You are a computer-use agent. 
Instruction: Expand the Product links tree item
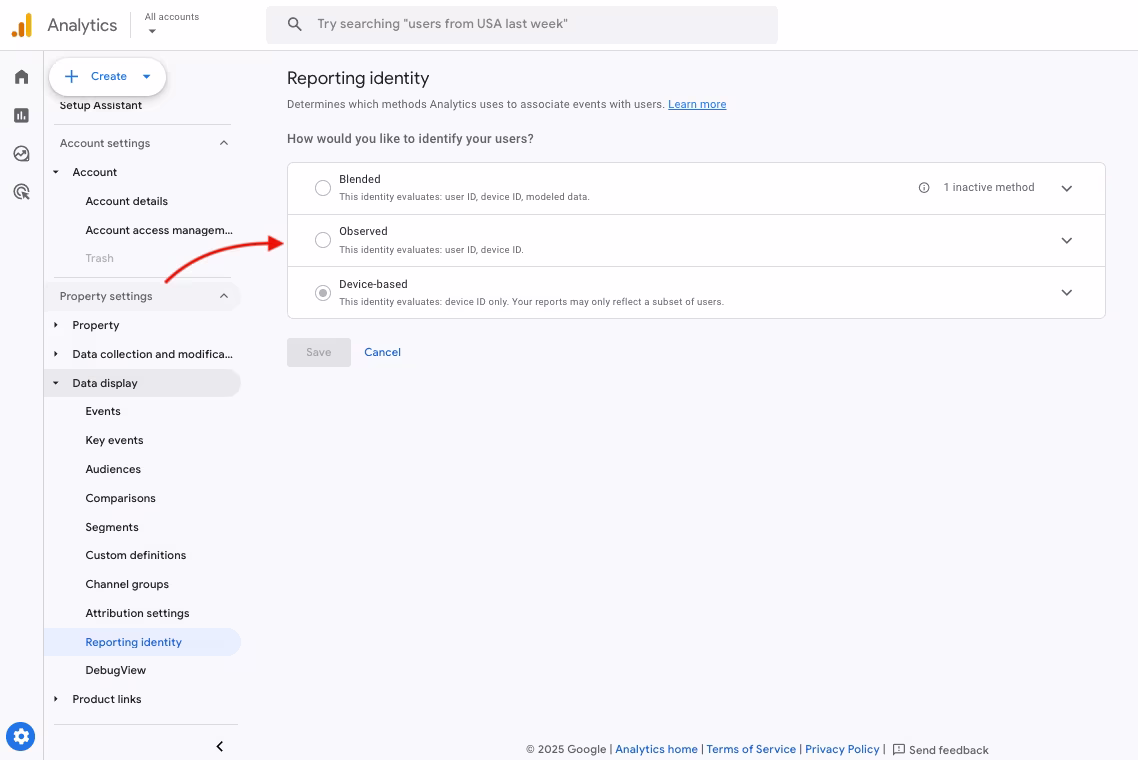click(56, 699)
